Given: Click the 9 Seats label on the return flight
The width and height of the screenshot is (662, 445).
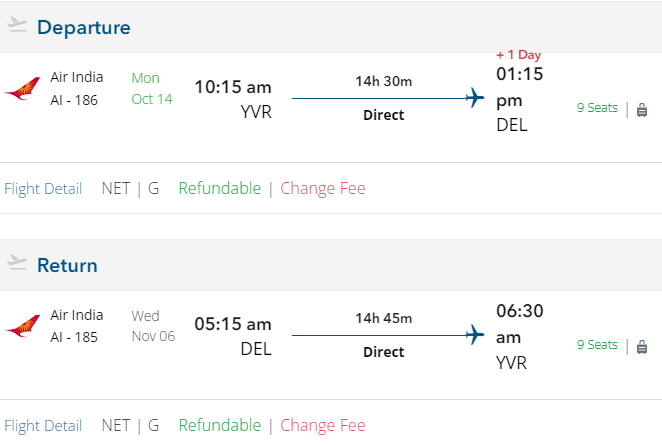Looking at the screenshot, I should (x=597, y=345).
